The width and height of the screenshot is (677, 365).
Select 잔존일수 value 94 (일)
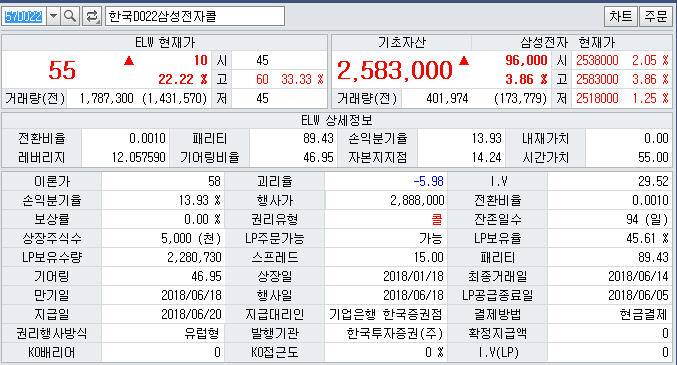tap(647, 219)
